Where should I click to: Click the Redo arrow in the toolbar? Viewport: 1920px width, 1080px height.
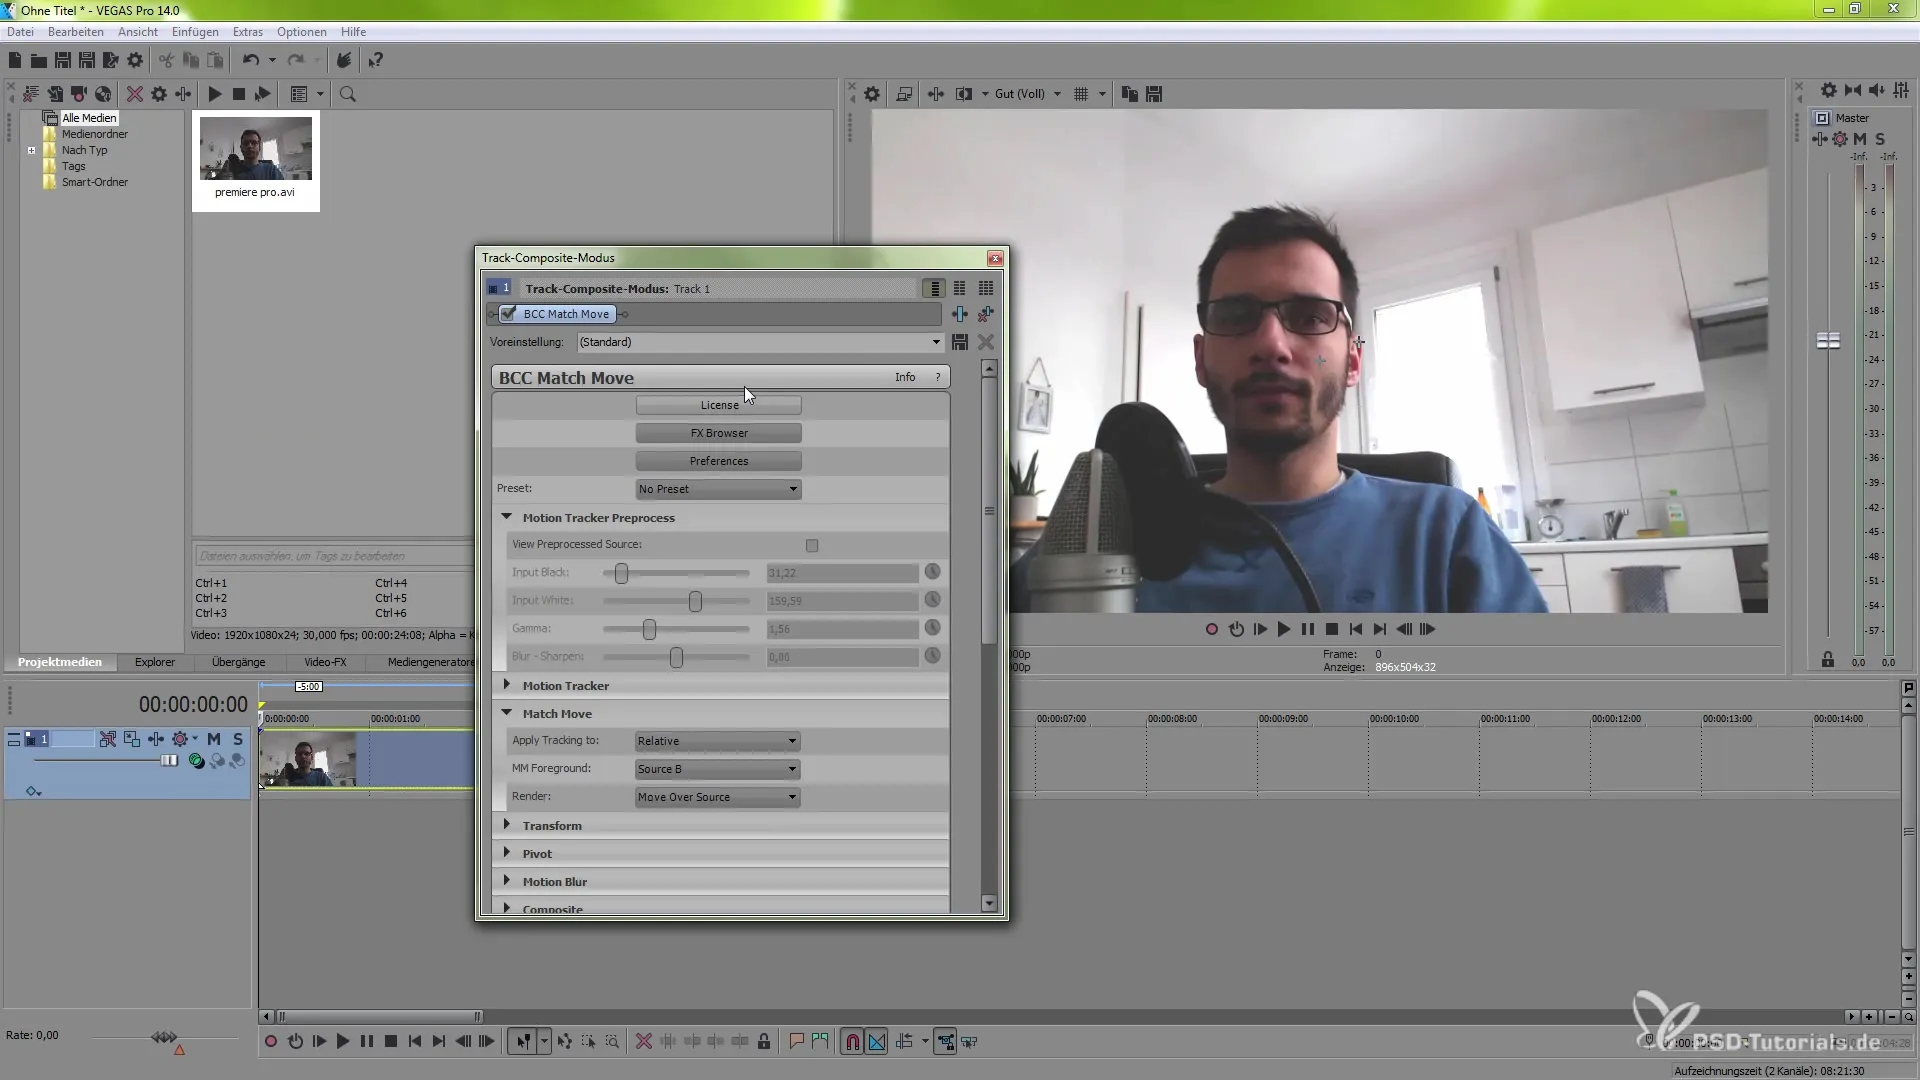tap(296, 61)
